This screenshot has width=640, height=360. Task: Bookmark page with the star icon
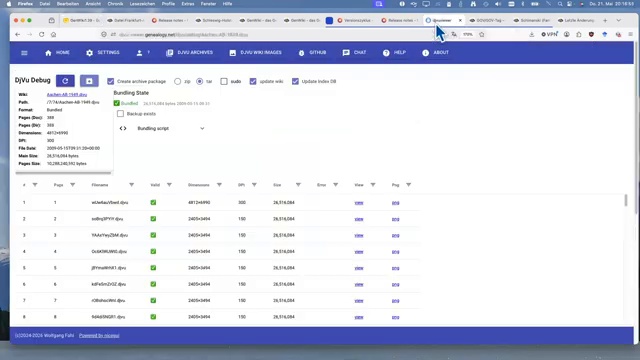482,35
